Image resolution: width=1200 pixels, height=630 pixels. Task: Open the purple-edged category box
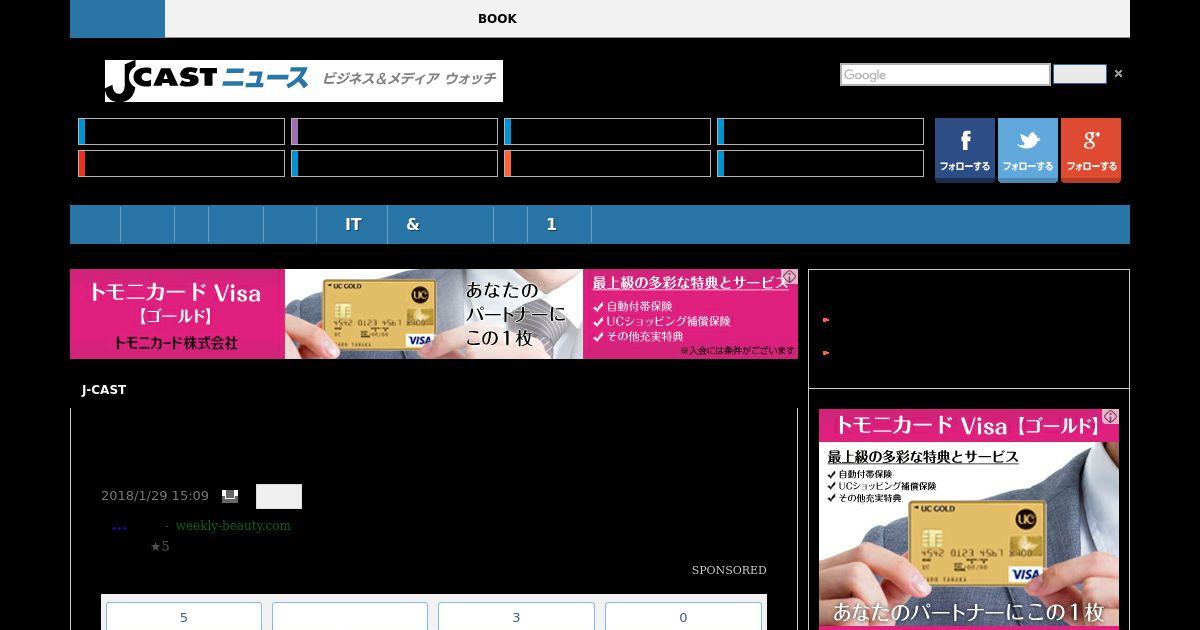click(394, 132)
